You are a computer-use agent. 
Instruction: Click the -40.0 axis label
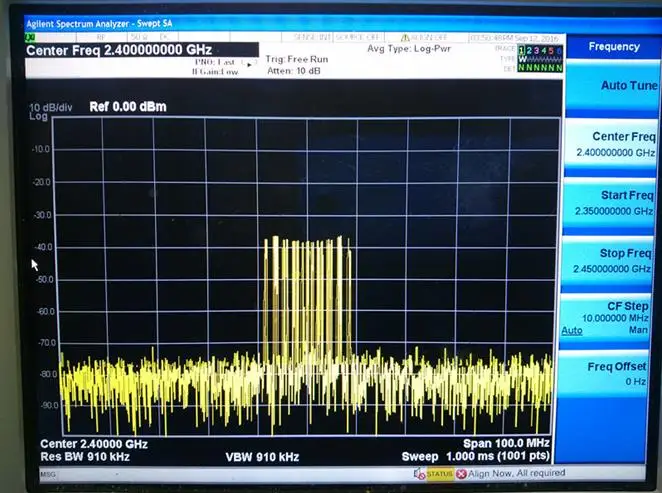(x=43, y=247)
